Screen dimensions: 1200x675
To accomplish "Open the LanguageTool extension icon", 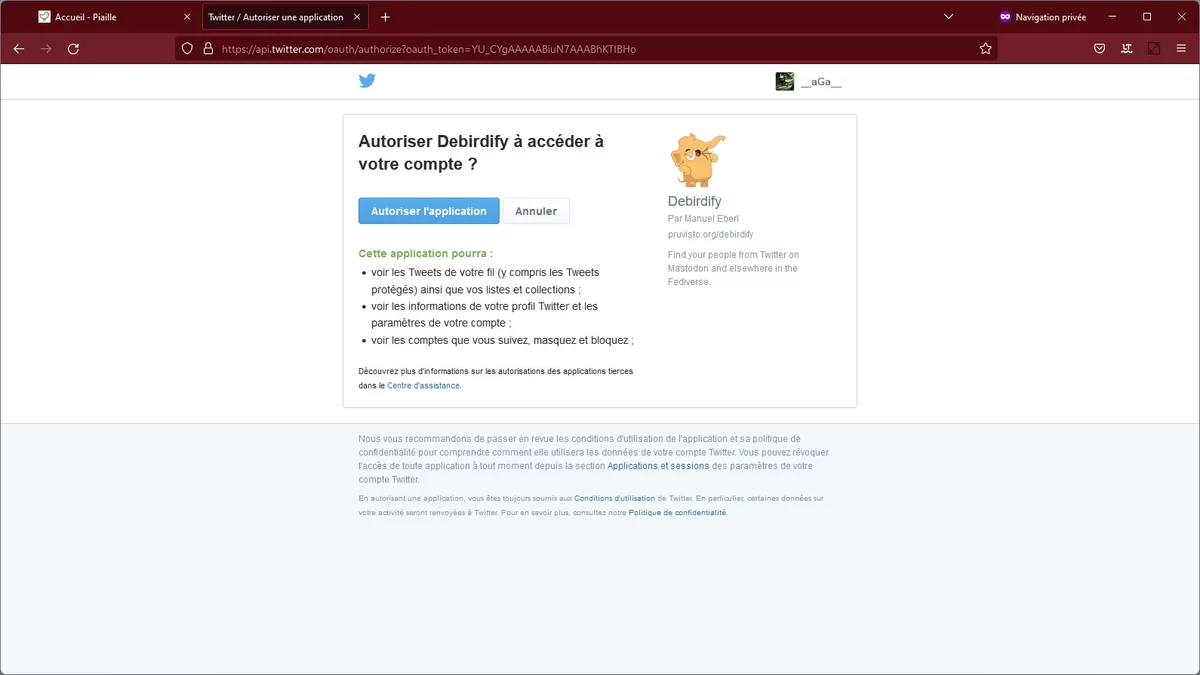I will (x=1127, y=48).
